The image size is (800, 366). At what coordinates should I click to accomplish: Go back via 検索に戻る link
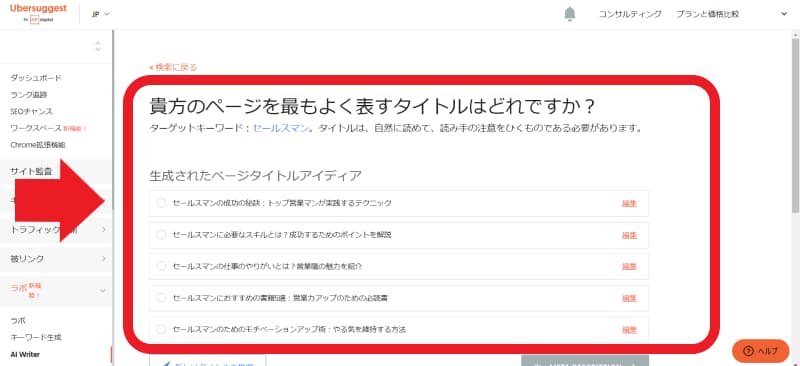coord(173,67)
